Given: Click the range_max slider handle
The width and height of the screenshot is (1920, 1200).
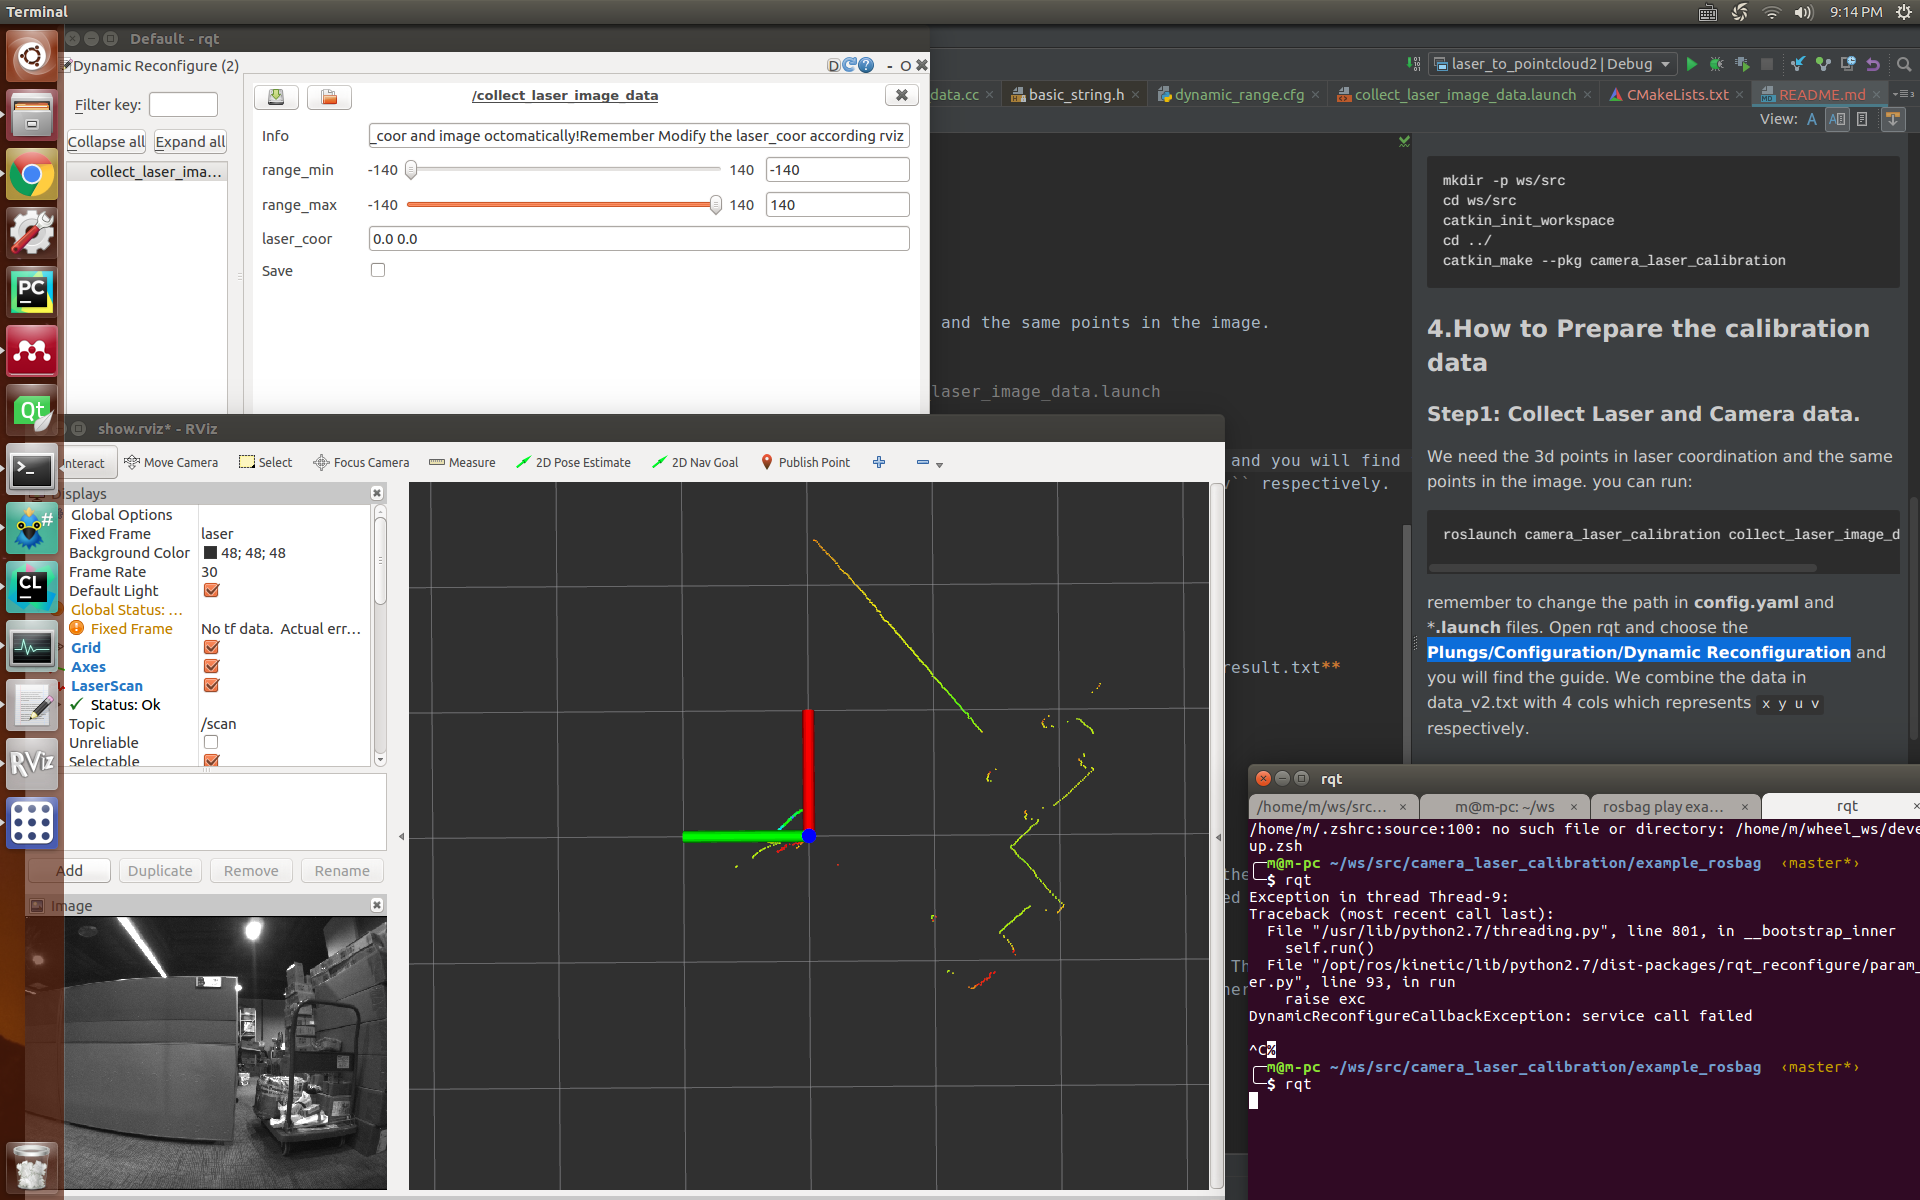Looking at the screenshot, I should 715,205.
